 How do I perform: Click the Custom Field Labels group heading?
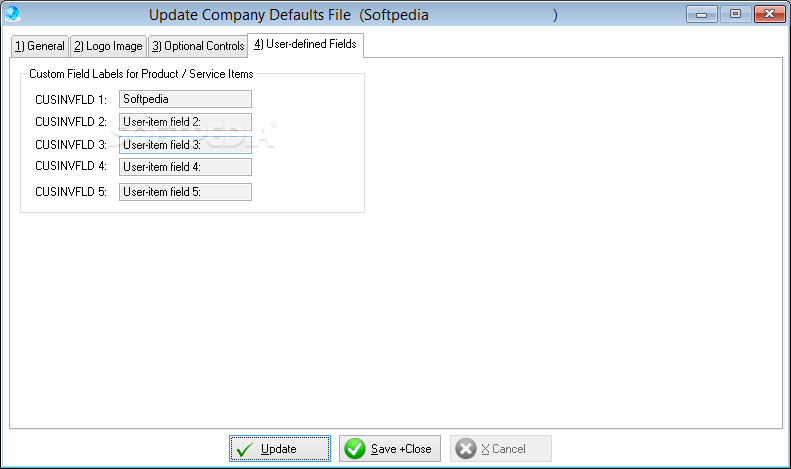(141, 74)
